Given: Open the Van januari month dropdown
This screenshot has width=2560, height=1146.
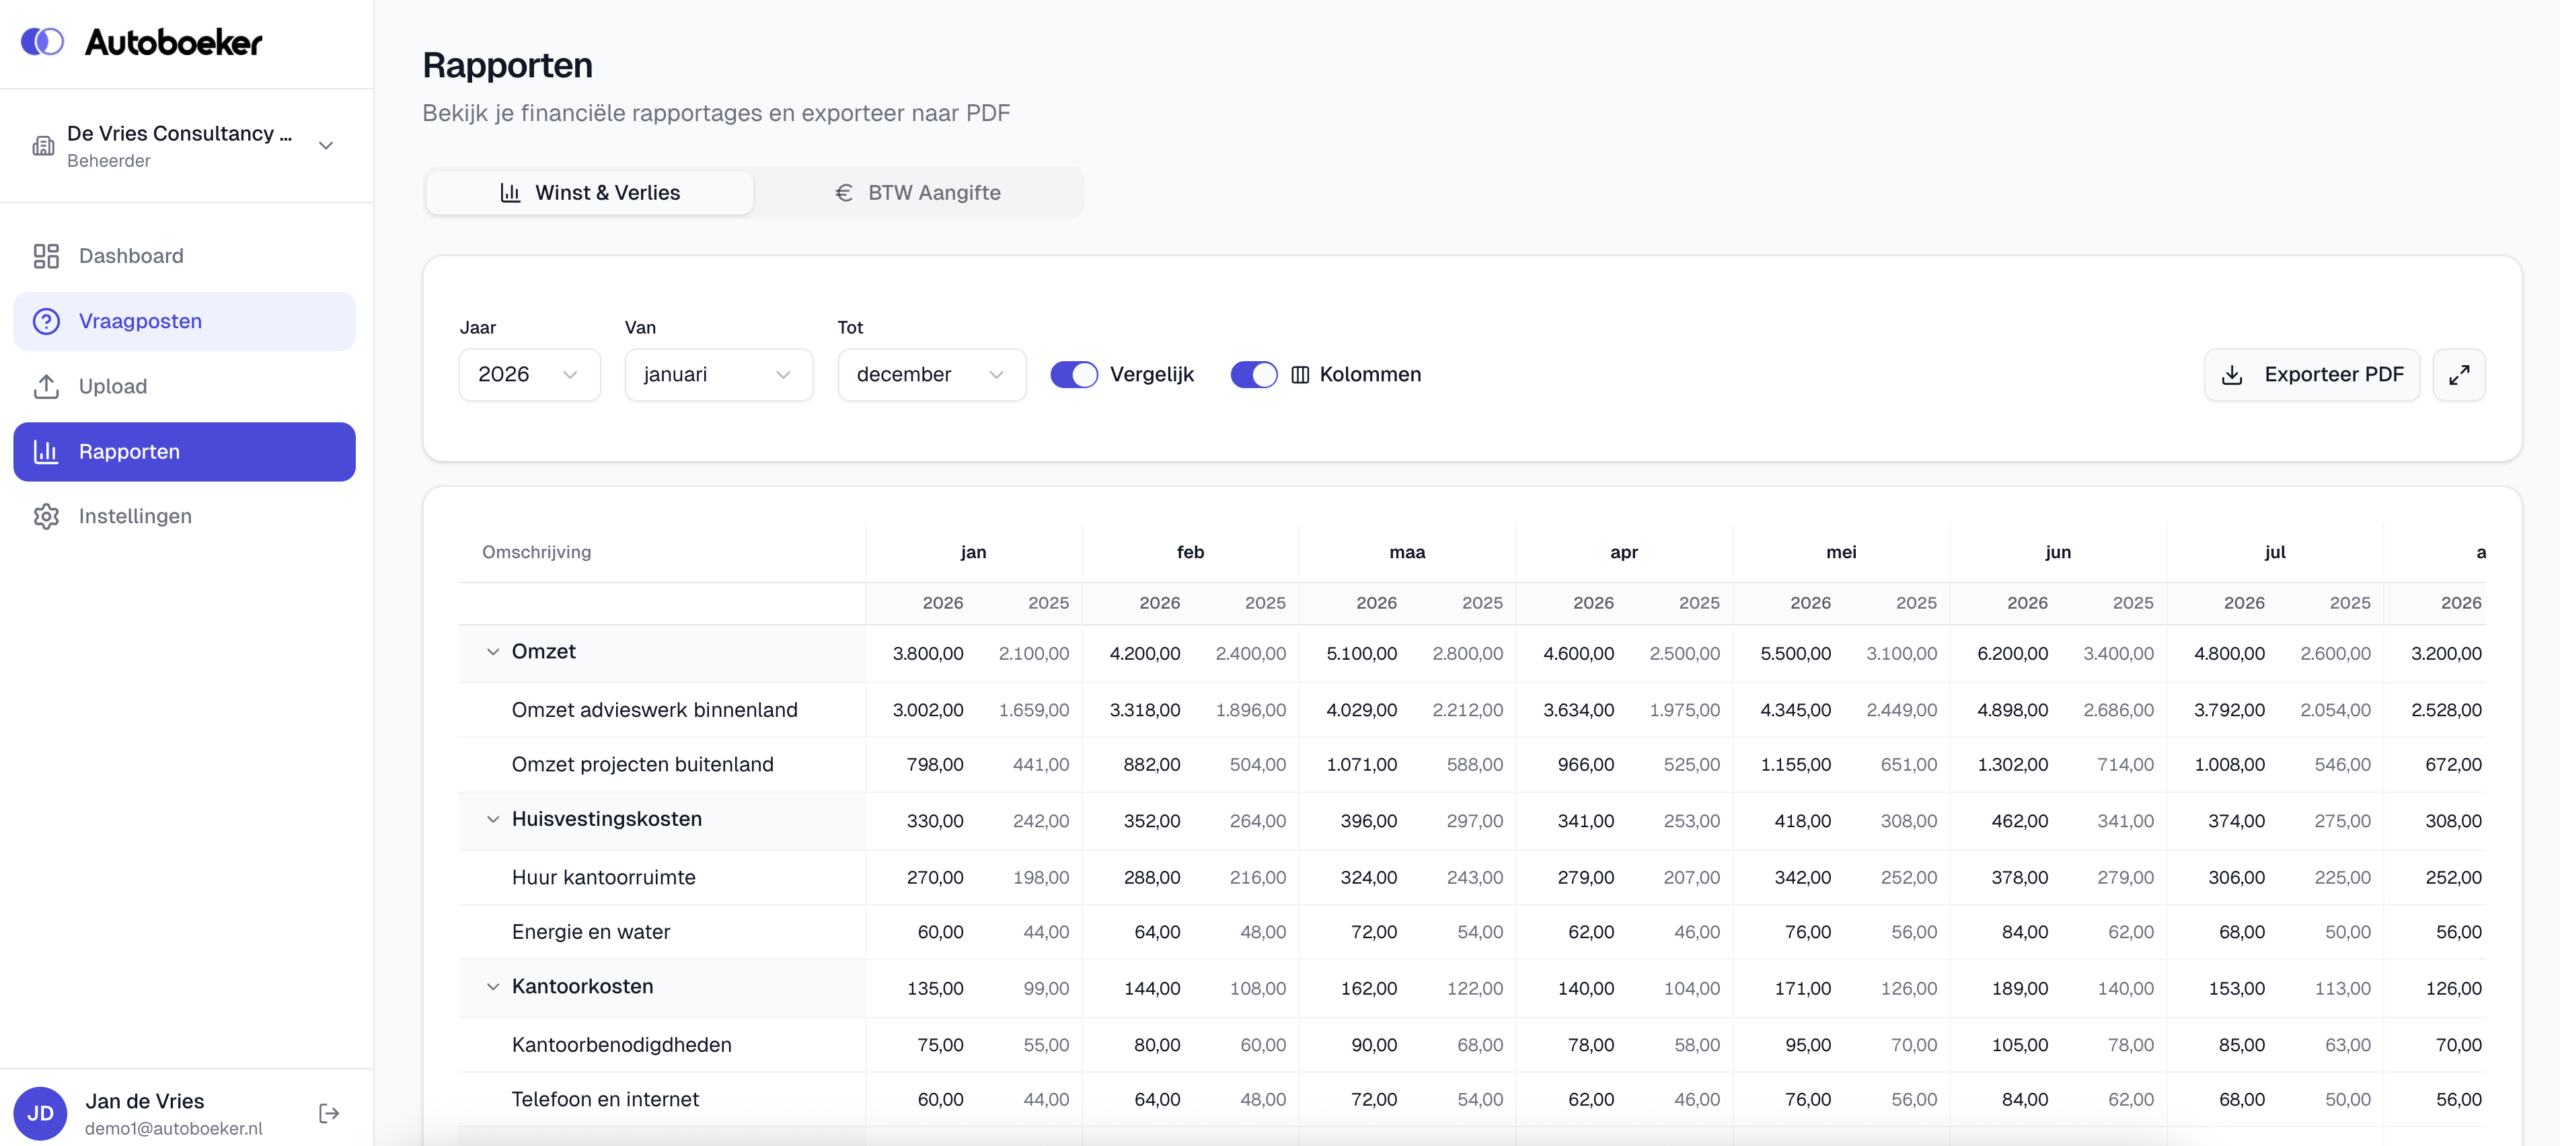Looking at the screenshot, I should coord(718,375).
